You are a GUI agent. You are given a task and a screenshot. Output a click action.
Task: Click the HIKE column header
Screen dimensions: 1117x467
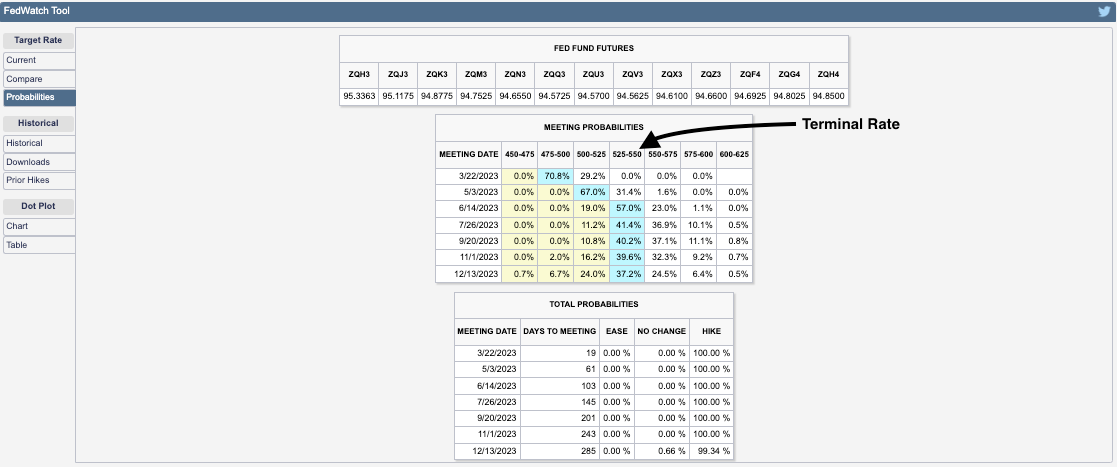click(711, 331)
